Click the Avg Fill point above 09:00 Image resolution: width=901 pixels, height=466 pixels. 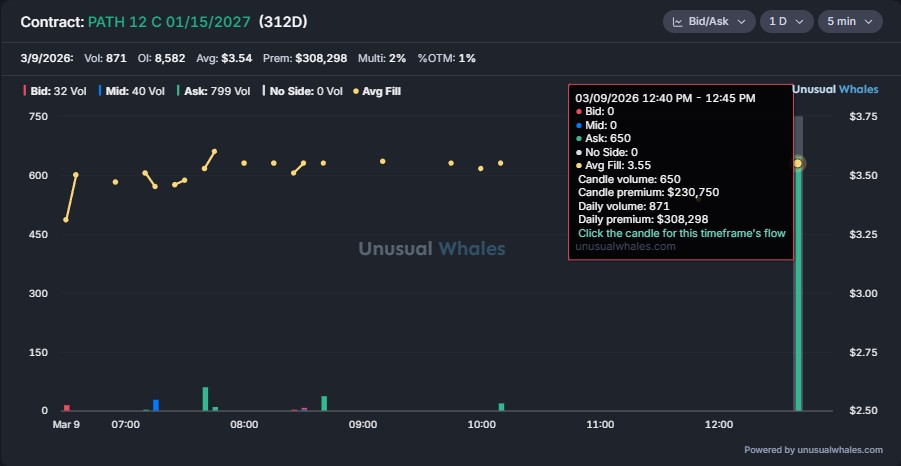tap(383, 161)
